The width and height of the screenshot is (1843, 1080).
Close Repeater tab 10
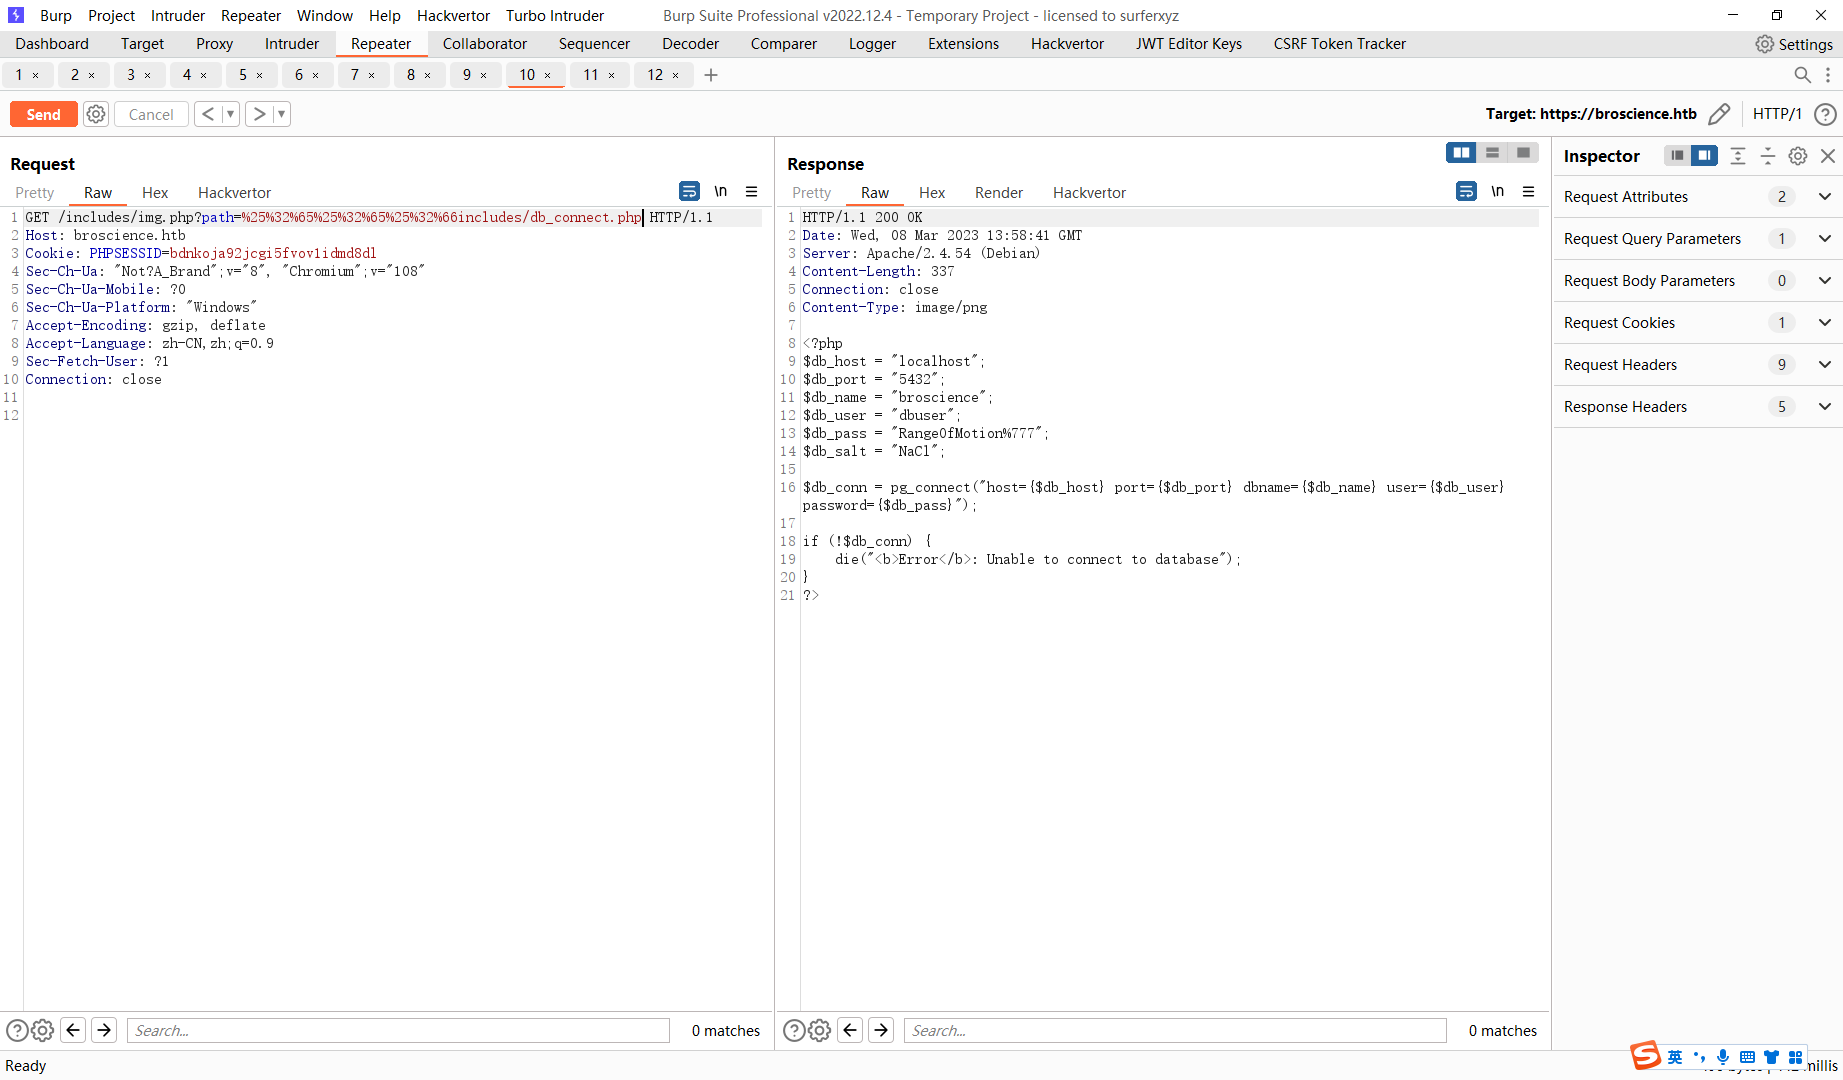tap(547, 75)
